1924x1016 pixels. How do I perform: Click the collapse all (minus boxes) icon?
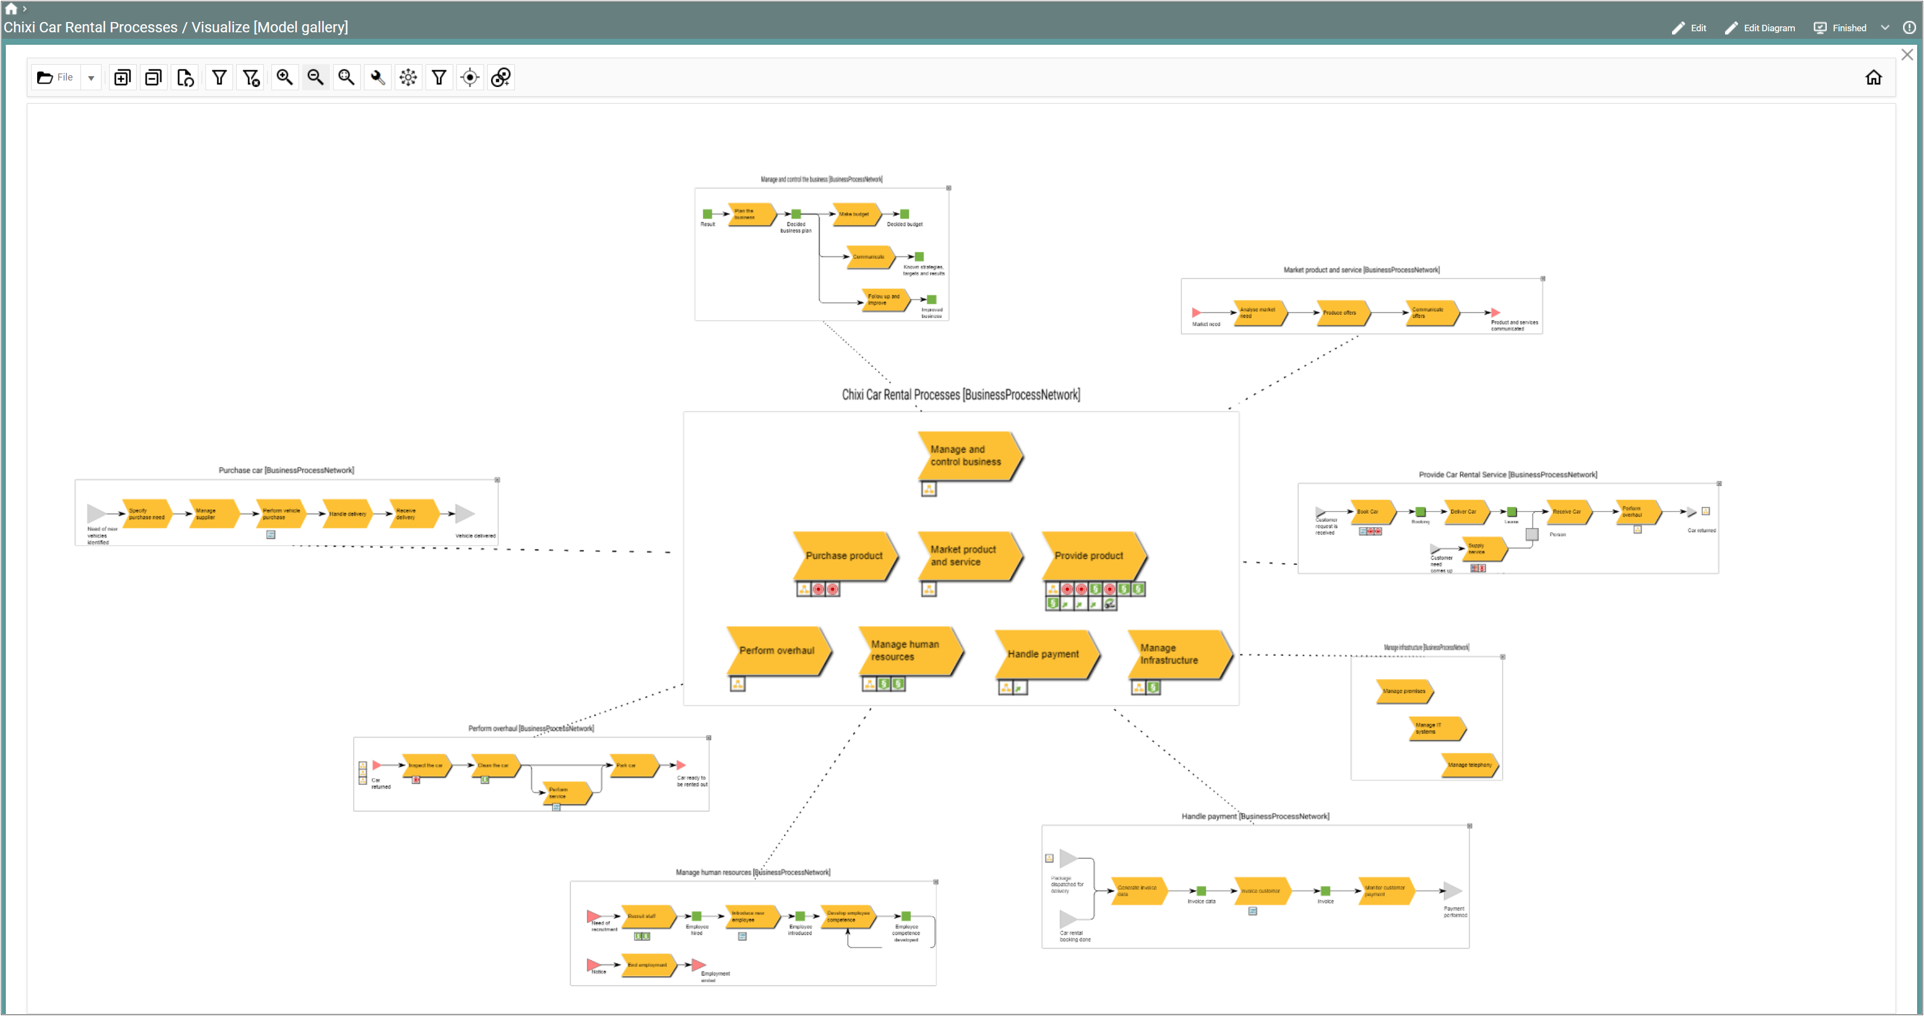(153, 77)
